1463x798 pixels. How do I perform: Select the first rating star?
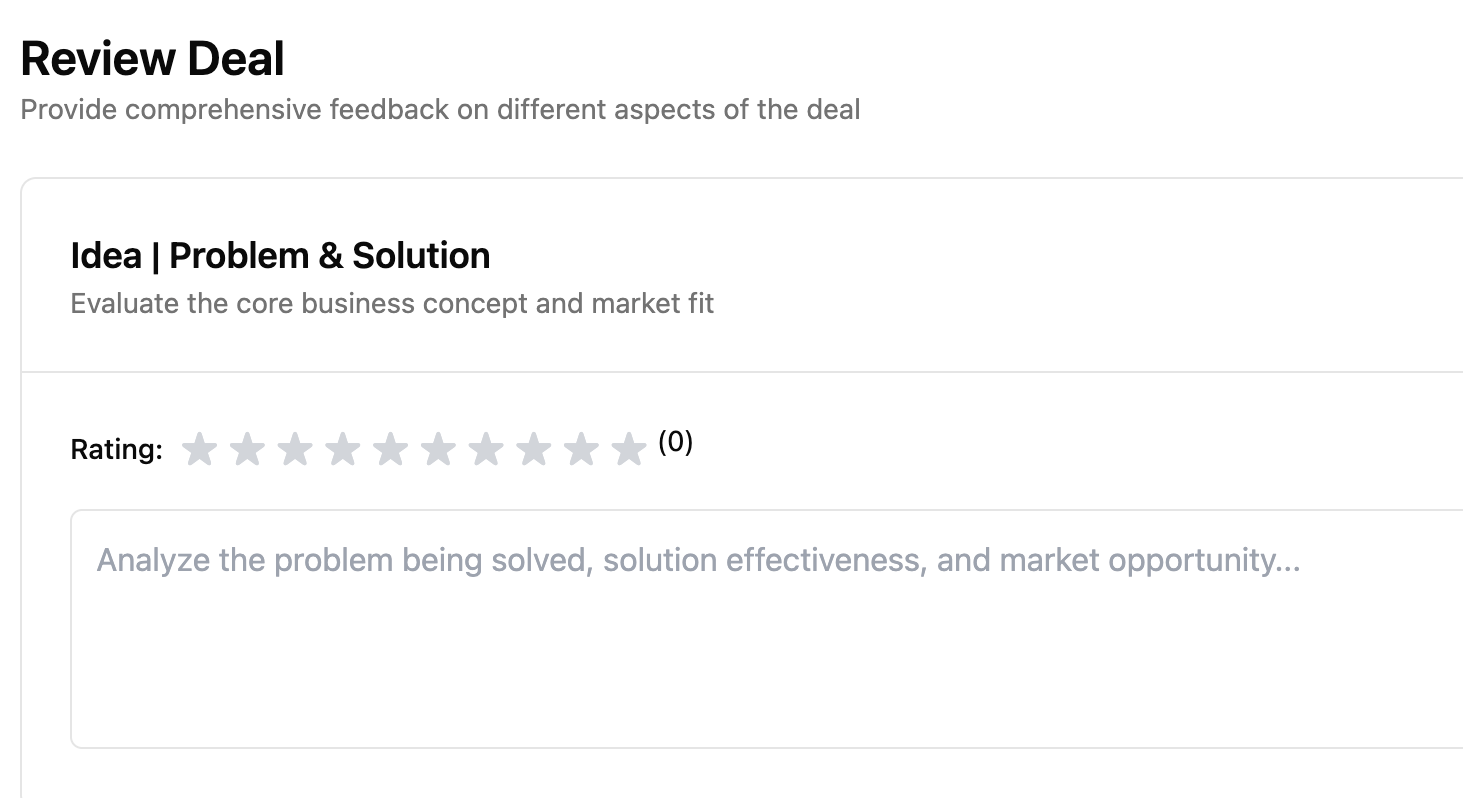pos(199,449)
